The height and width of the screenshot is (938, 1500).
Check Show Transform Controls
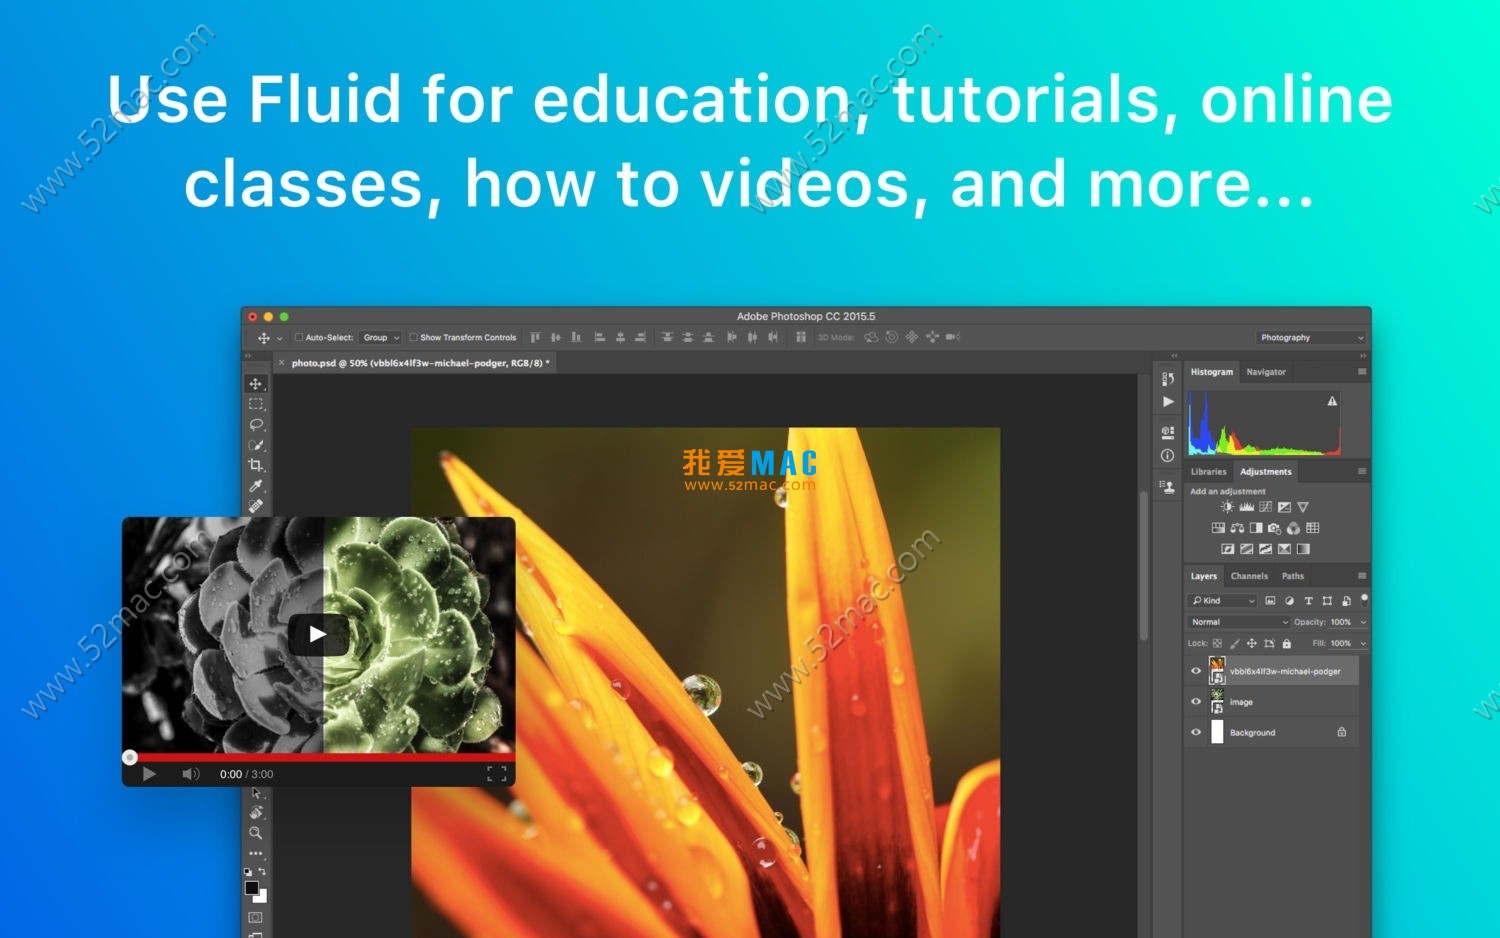pos(413,338)
